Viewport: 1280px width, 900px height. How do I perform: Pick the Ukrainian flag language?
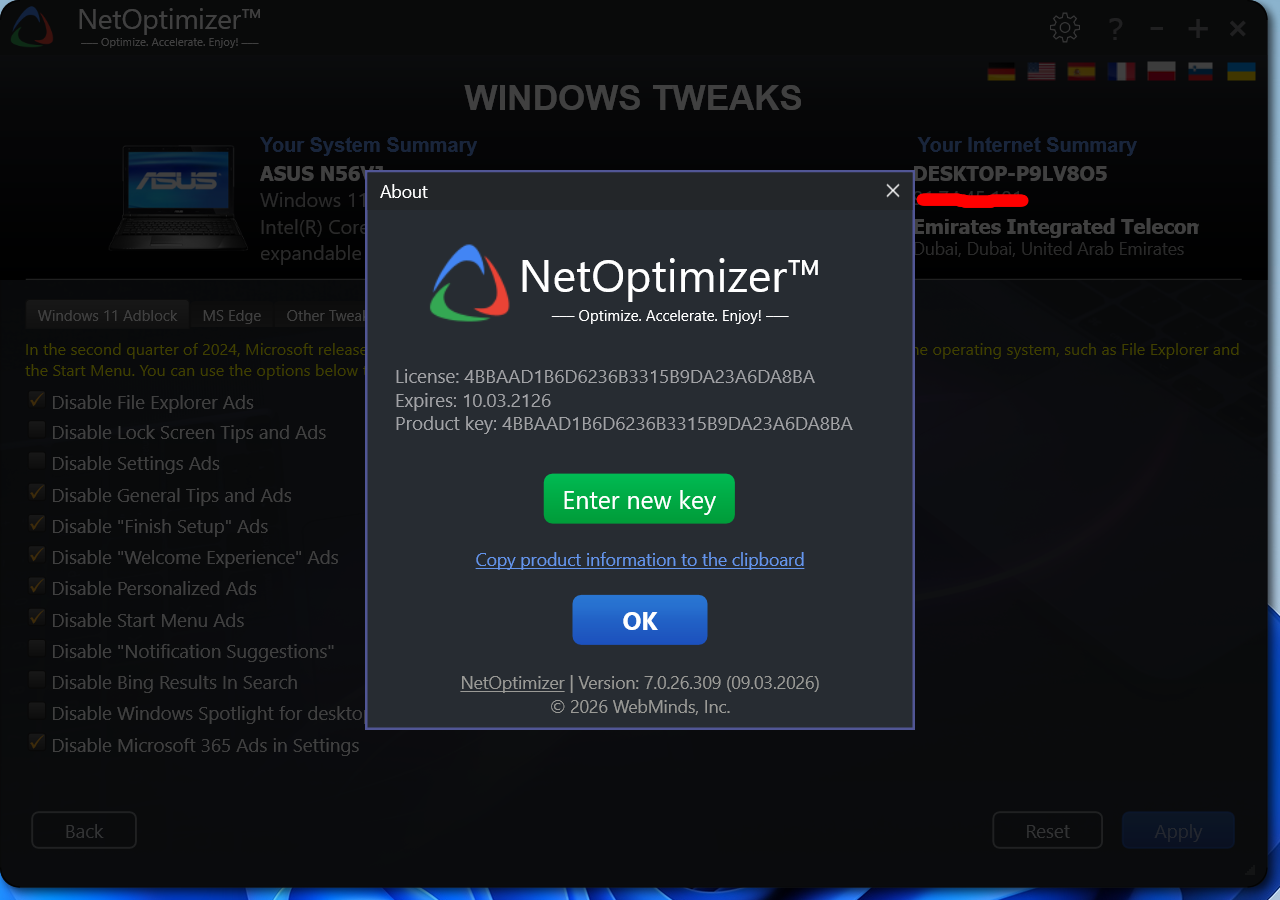click(1241, 72)
